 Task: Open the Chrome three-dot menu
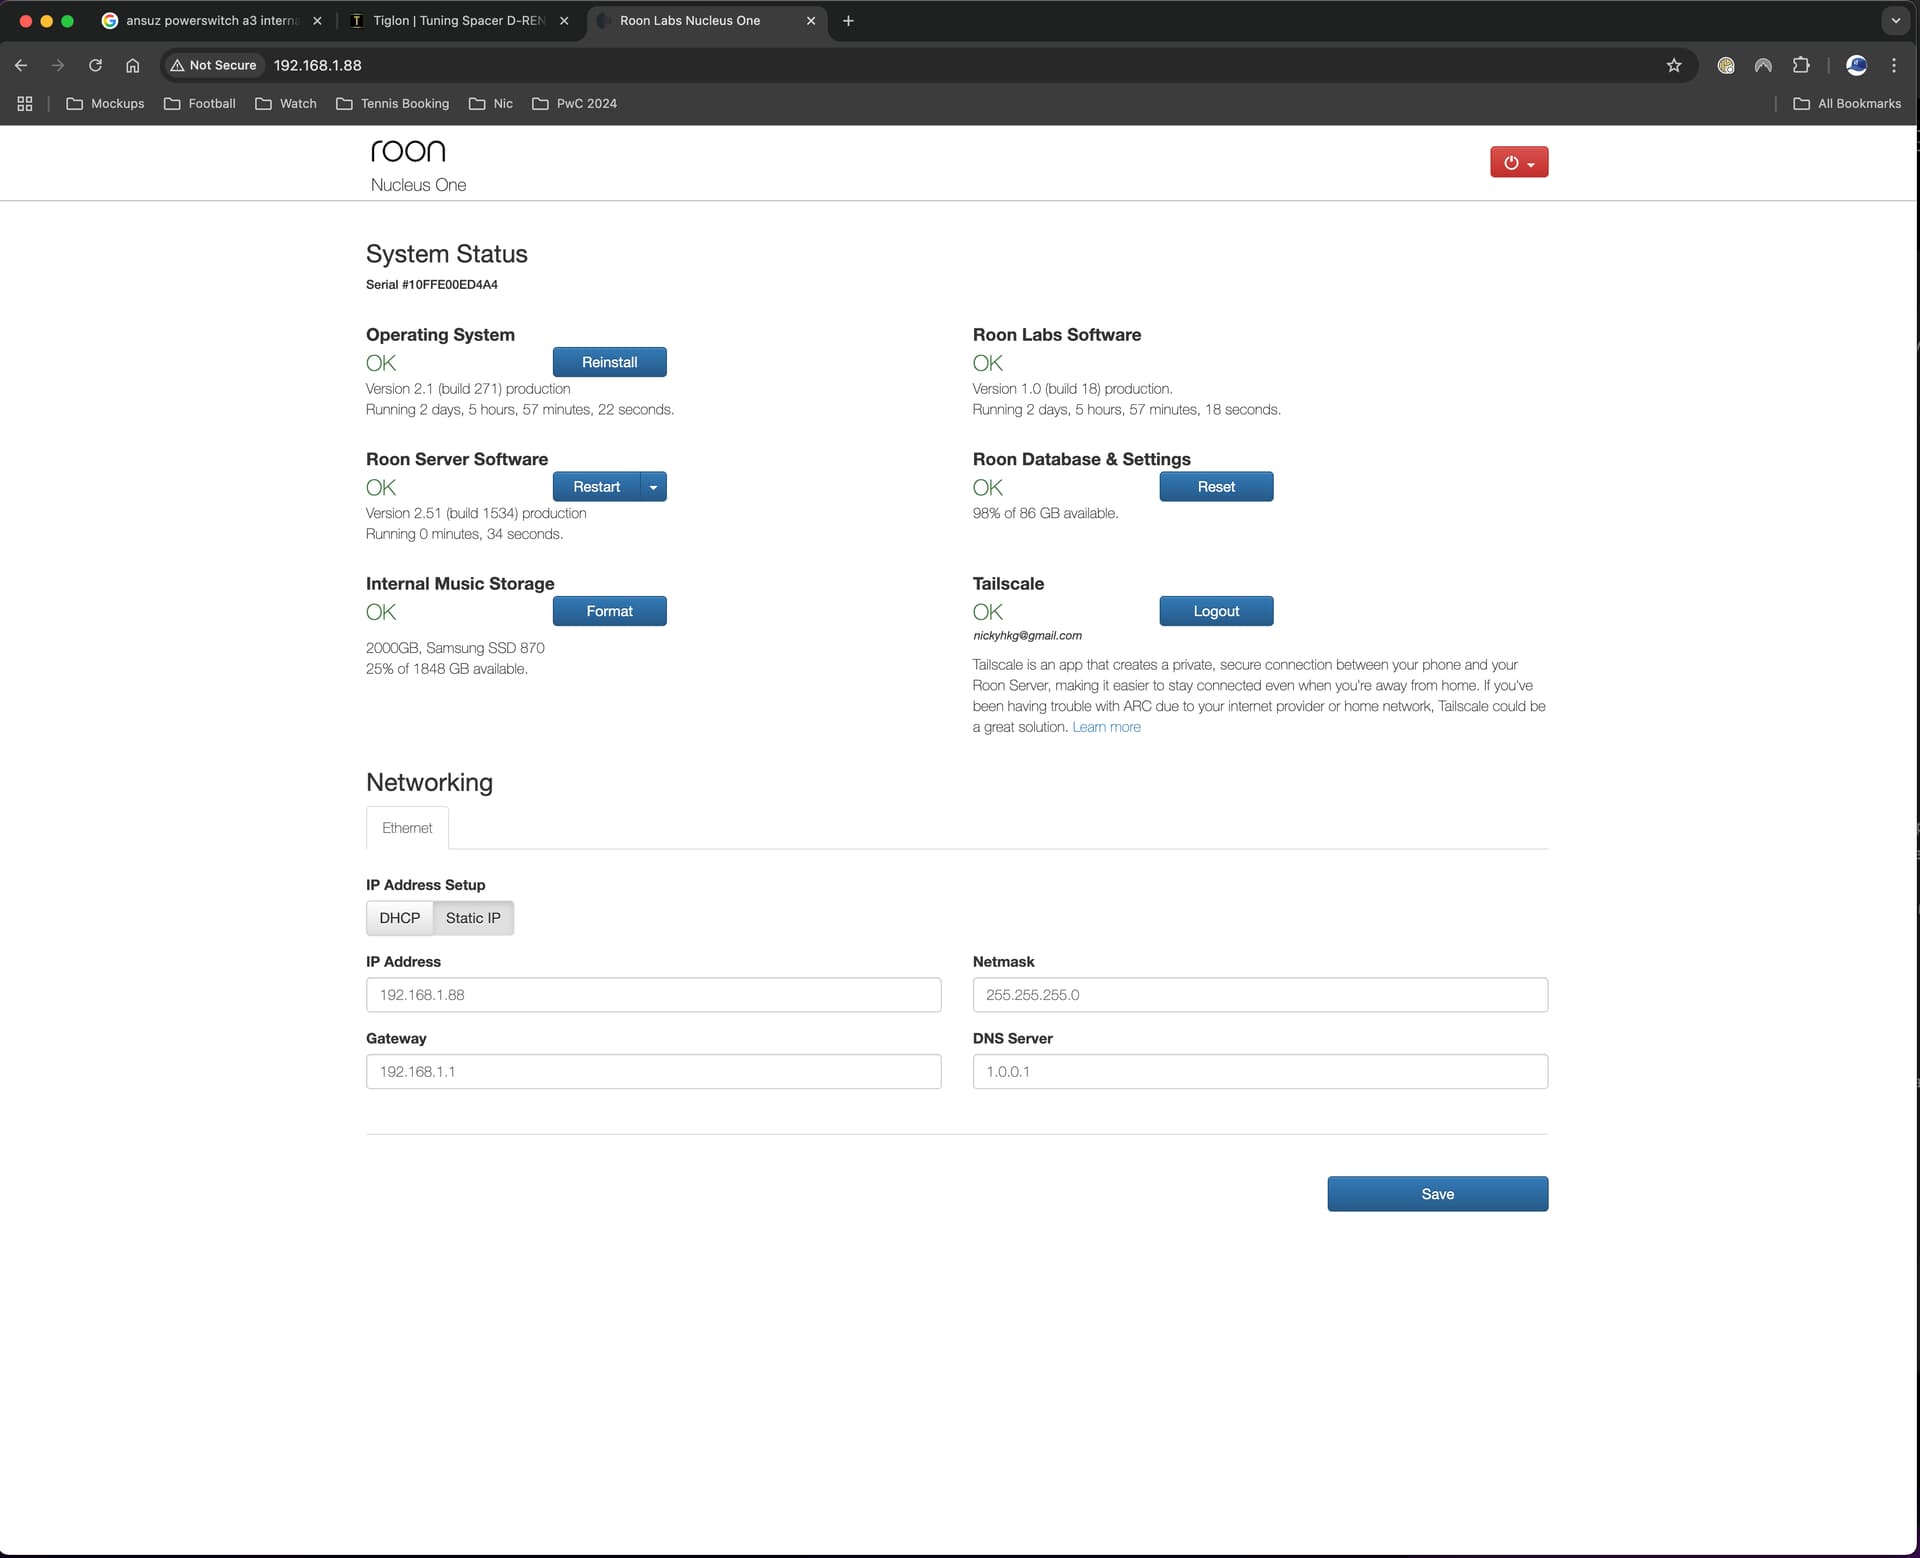[1894, 65]
